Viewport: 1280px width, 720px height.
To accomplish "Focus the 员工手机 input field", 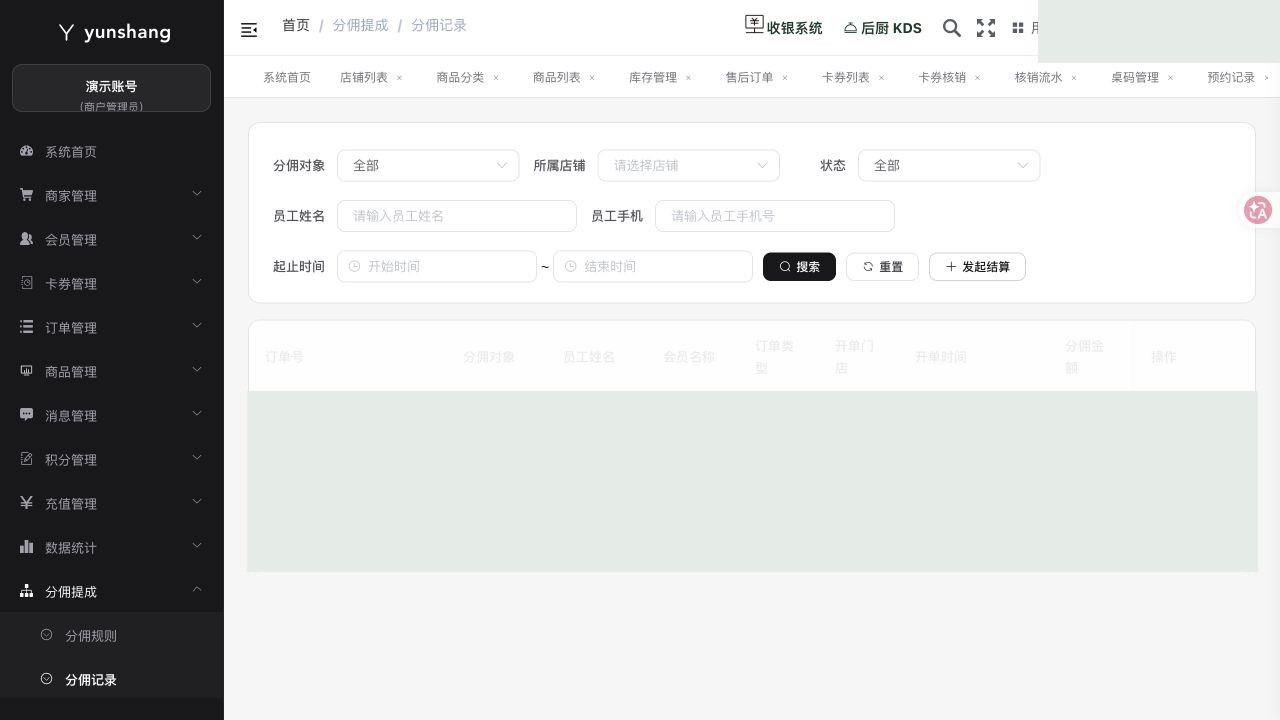I will 775,216.
